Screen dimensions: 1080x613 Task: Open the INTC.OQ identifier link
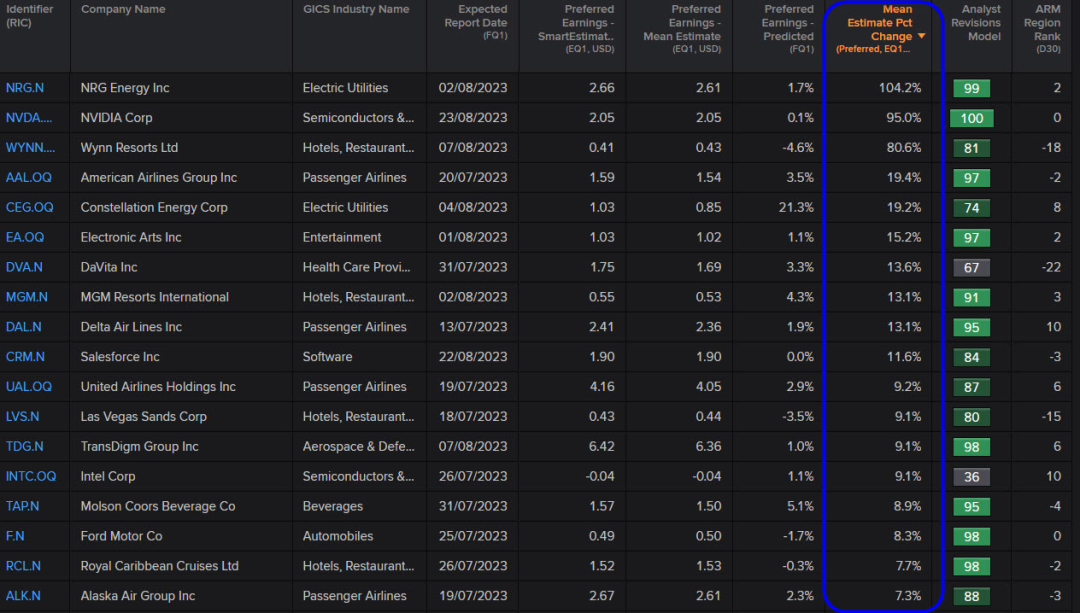pos(31,477)
